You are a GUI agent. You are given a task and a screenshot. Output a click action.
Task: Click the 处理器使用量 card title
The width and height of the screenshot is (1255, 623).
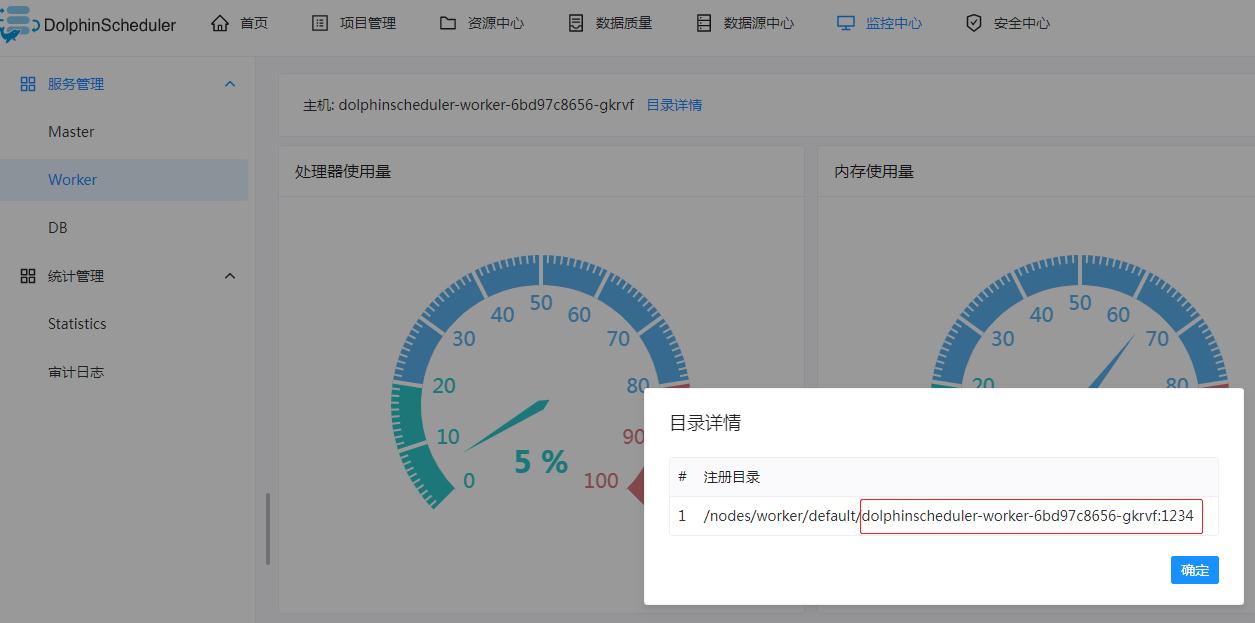[x=343, y=172]
